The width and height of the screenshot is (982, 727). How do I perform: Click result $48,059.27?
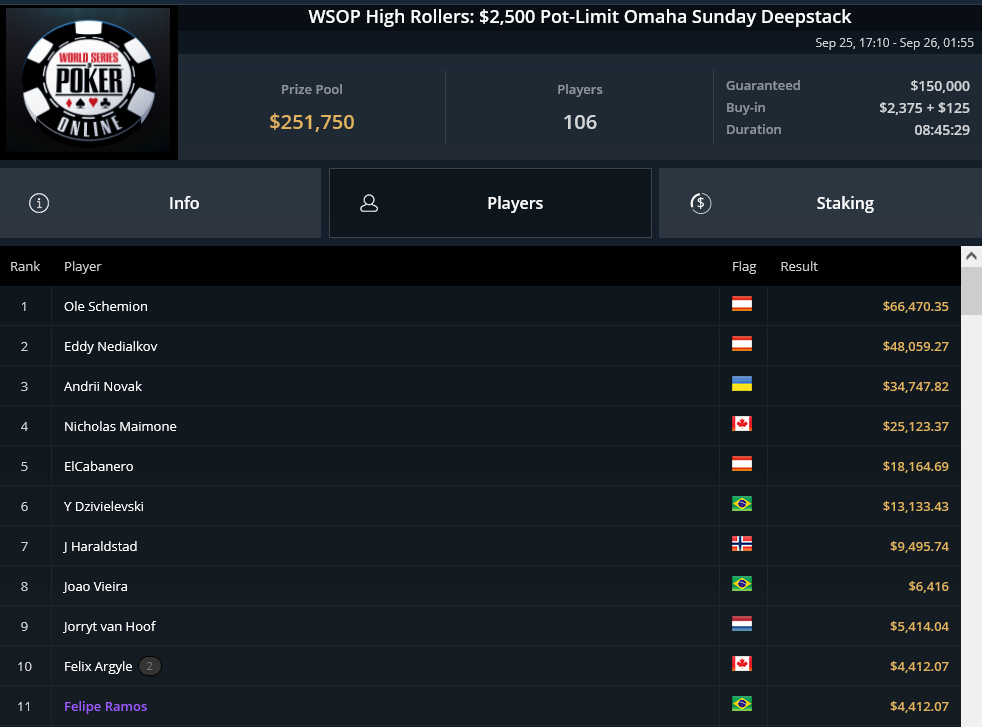pyautogui.click(x=916, y=346)
